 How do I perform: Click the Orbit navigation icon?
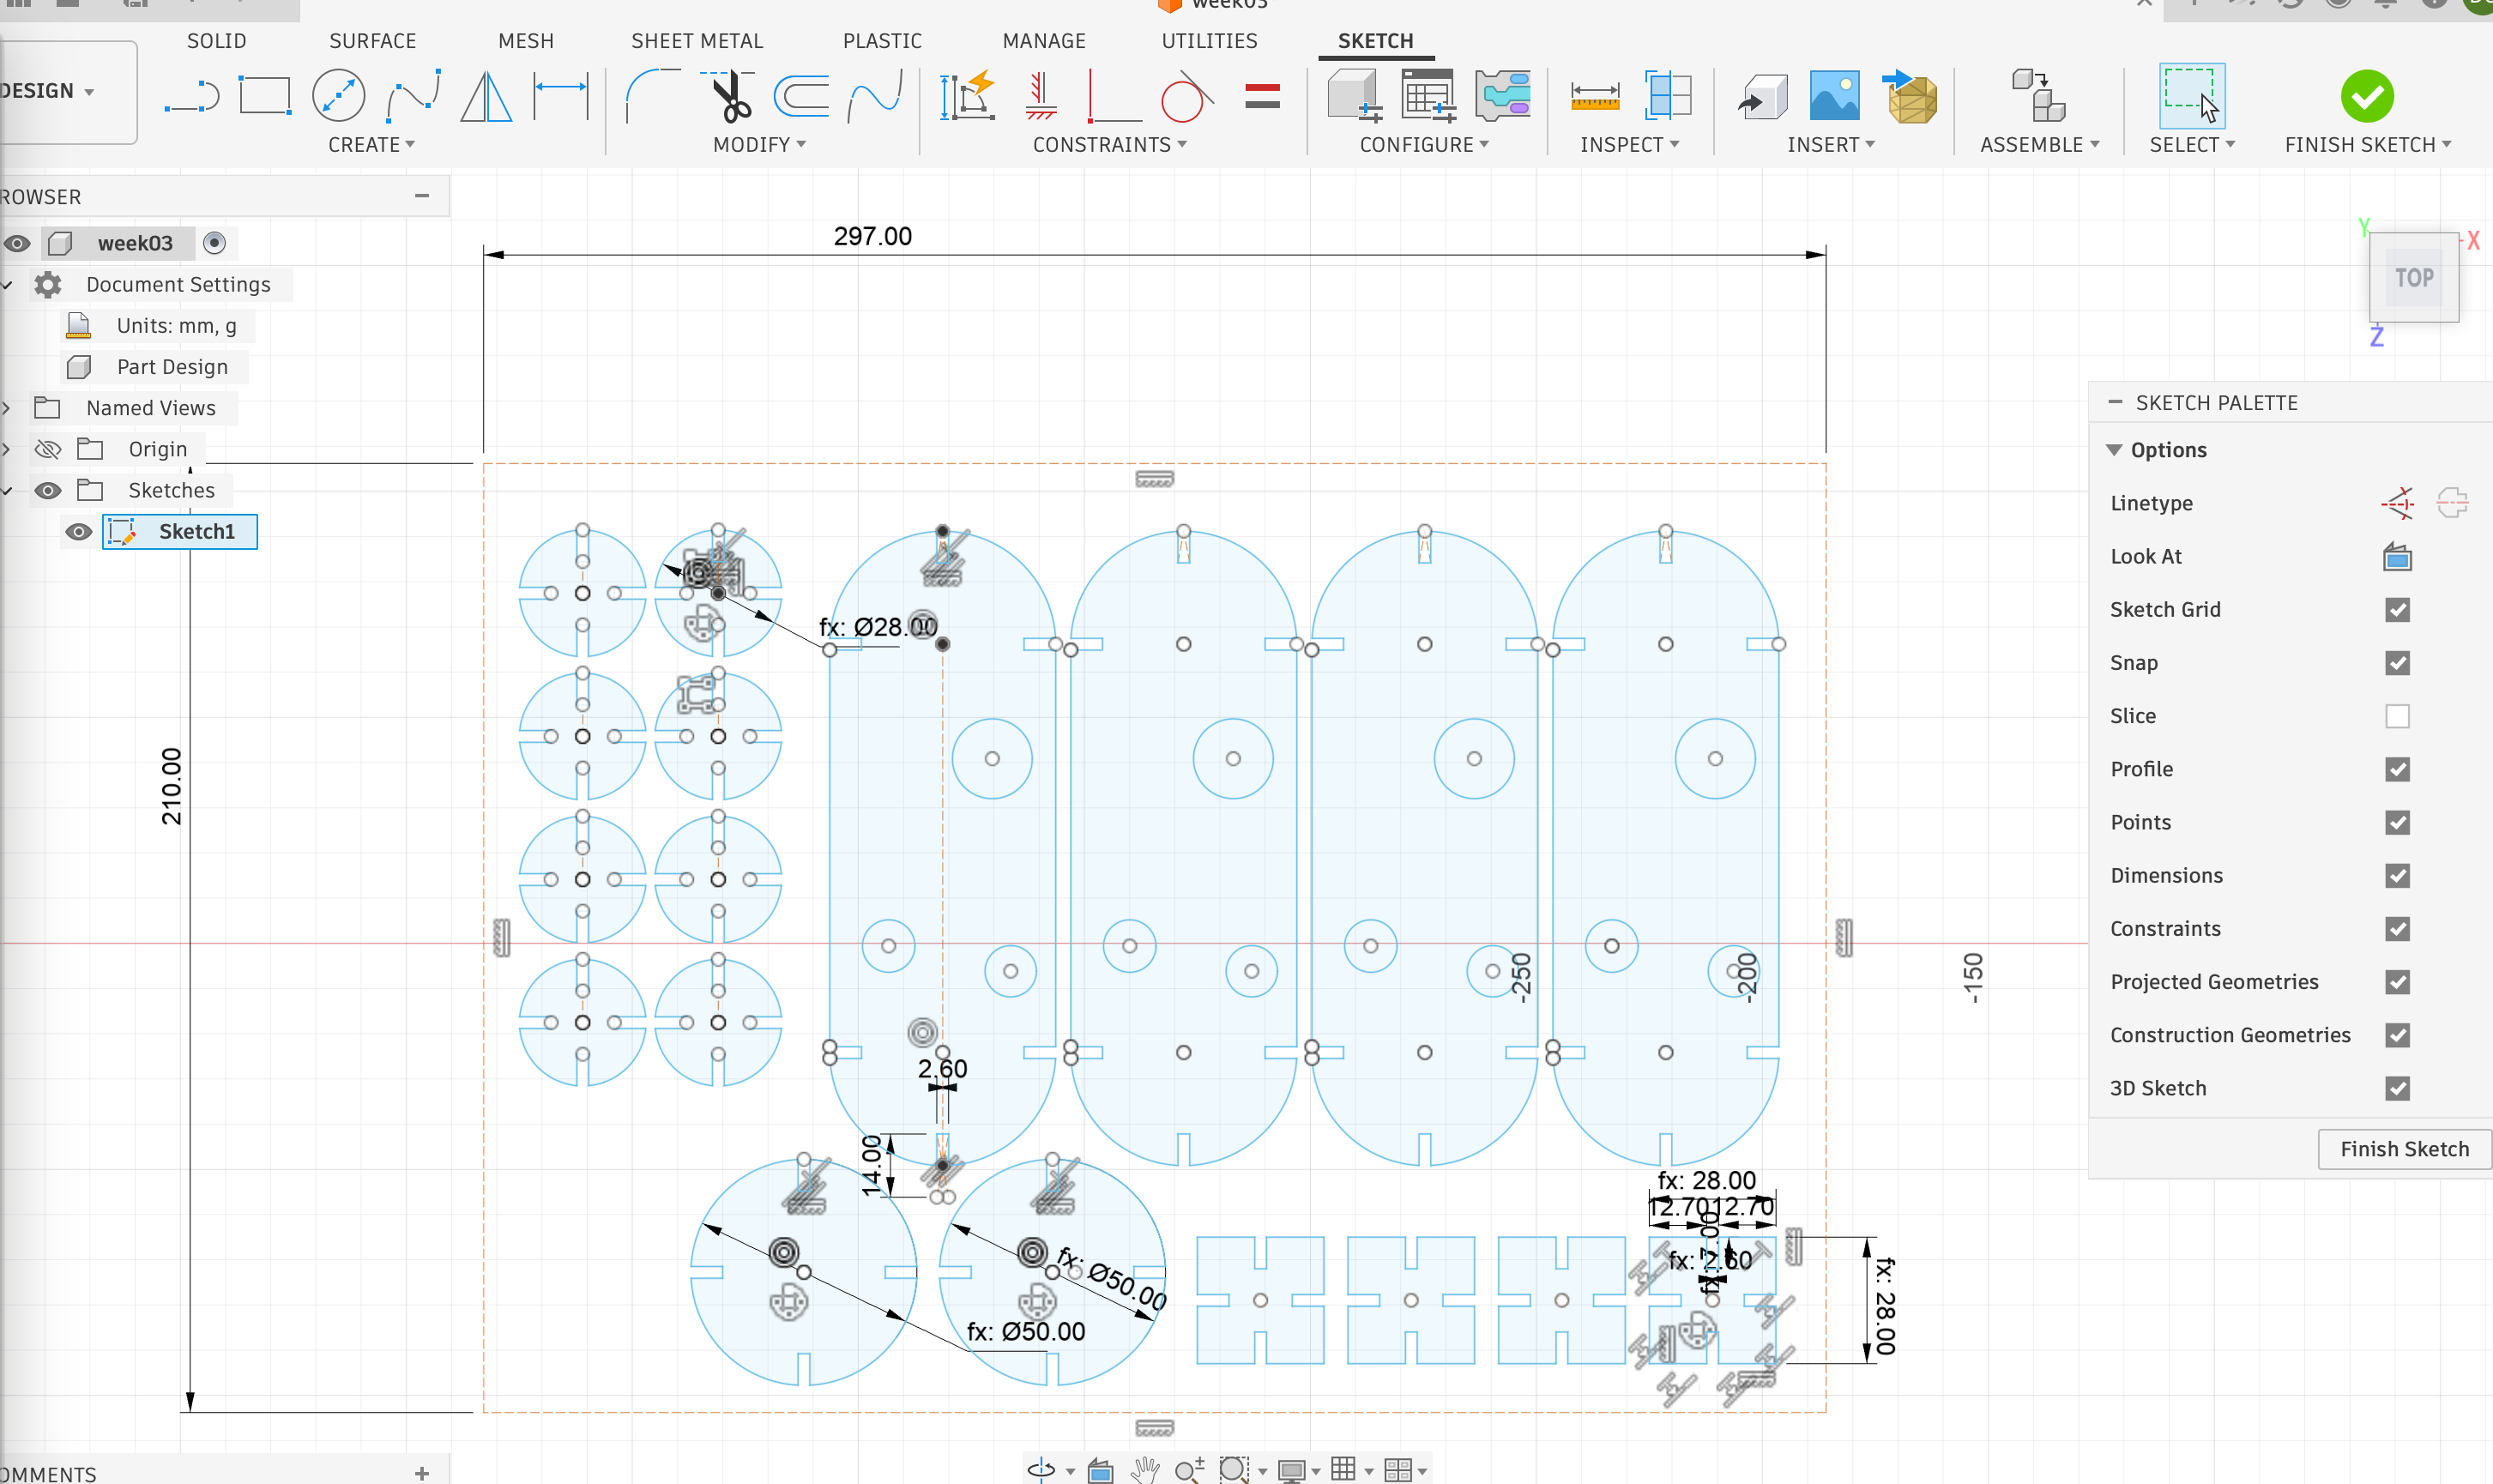(x=1041, y=1469)
